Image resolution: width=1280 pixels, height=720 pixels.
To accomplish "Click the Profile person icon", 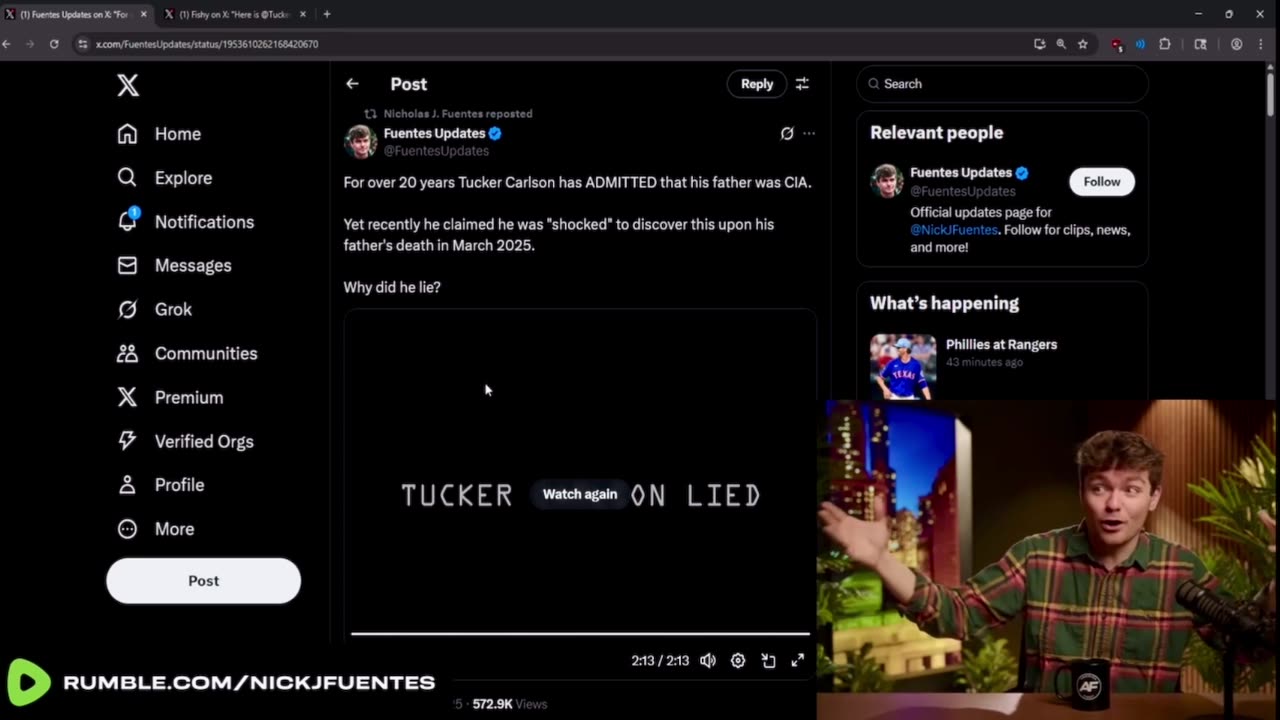I will tap(127, 485).
